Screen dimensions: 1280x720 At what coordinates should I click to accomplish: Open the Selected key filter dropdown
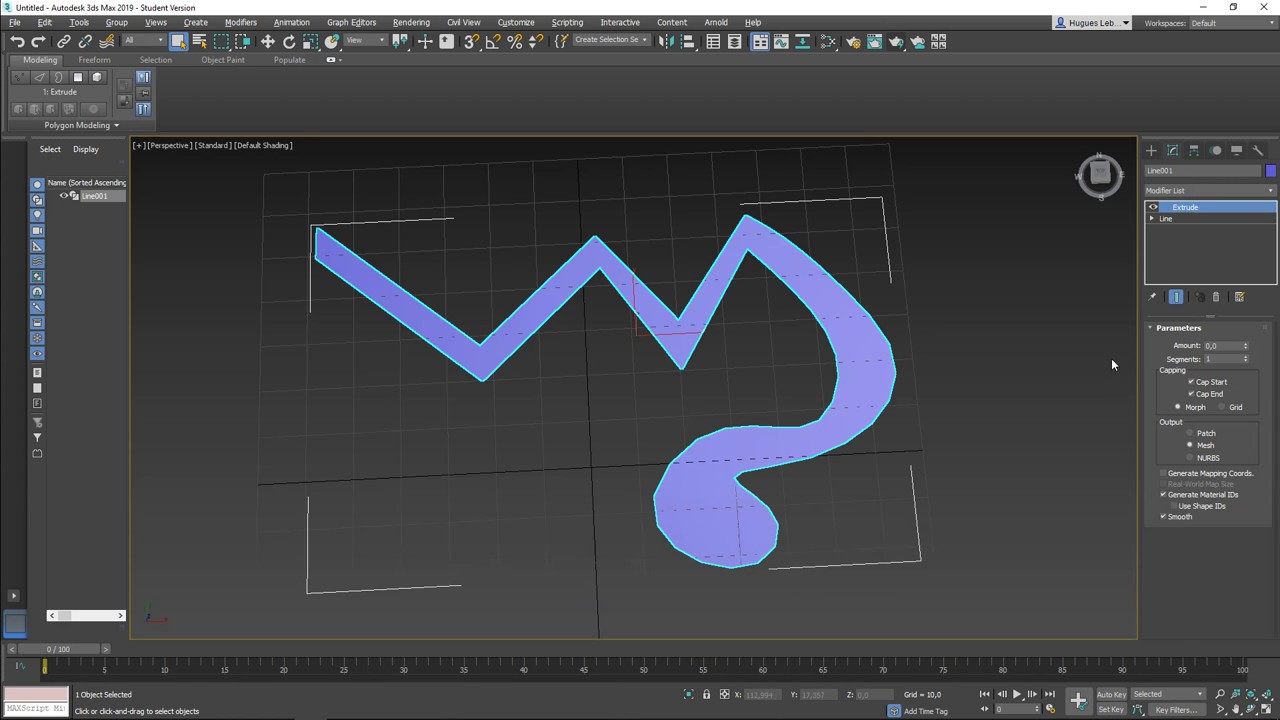coord(1169,694)
